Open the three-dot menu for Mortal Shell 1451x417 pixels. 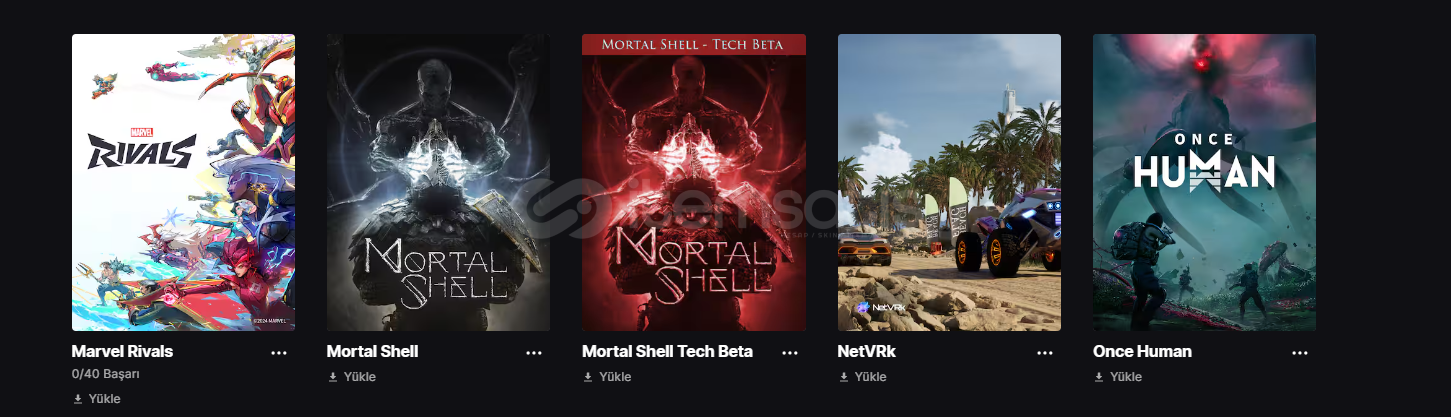[x=534, y=353]
